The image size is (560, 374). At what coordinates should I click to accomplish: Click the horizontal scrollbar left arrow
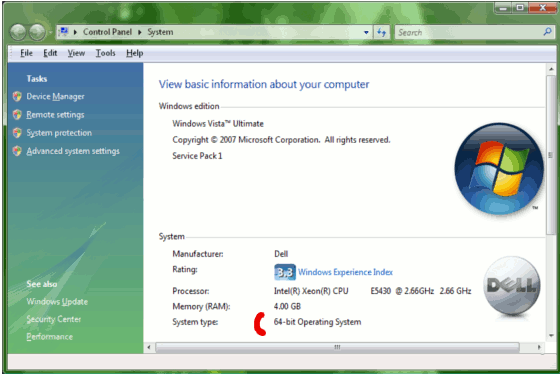click(x=149, y=347)
